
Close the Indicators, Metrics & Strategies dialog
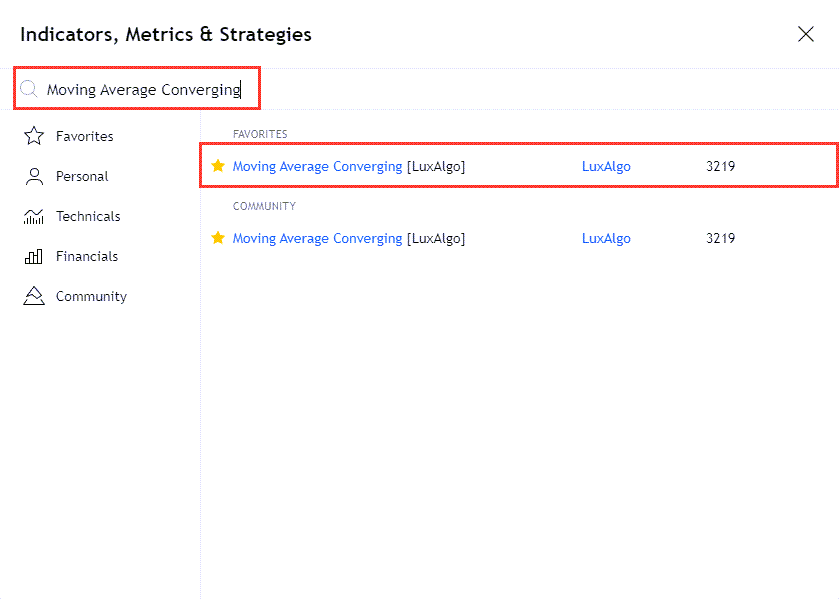(806, 34)
